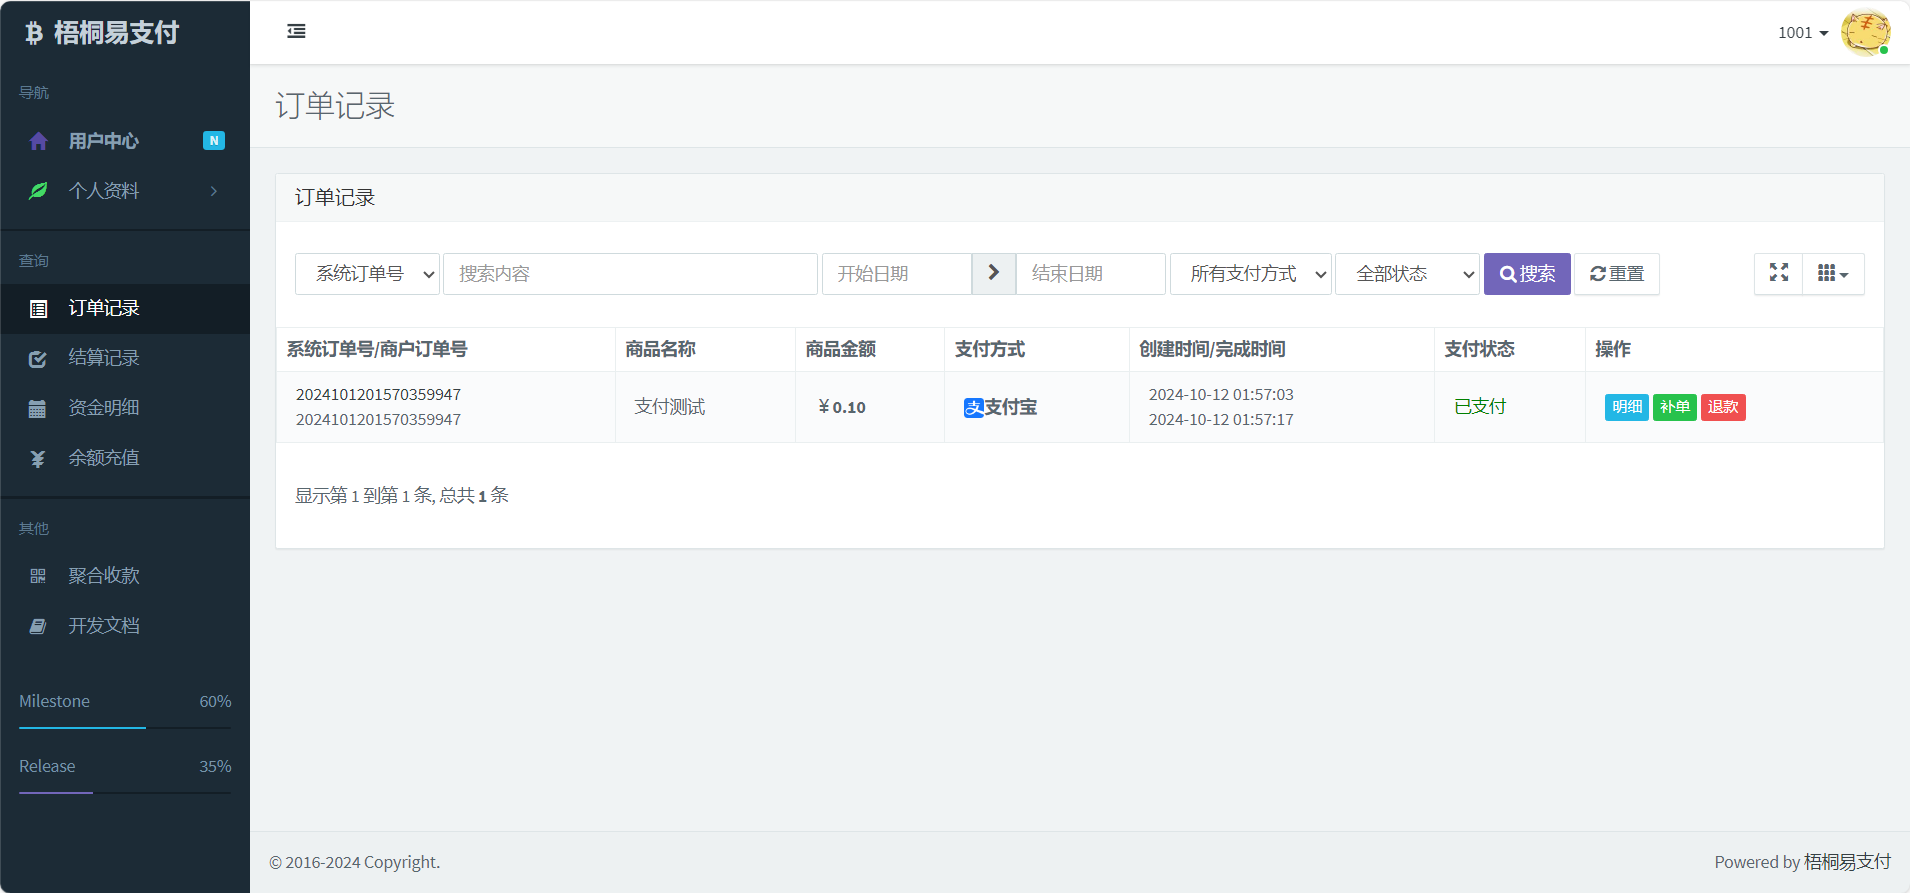Click the Bitcoin logo icon in header
The image size is (1910, 893).
click(34, 33)
